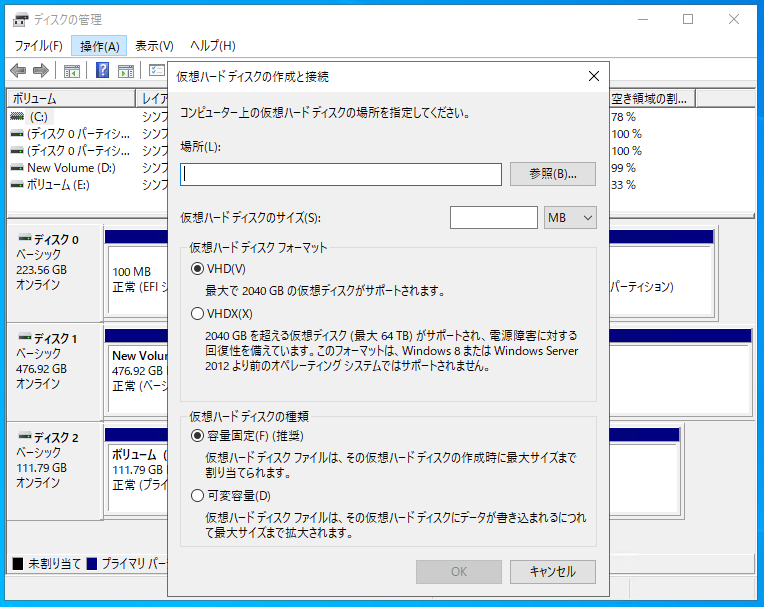This screenshot has height=607, width=764.
Task: Select the New Volume (D:) drive icon
Action: click(17, 168)
